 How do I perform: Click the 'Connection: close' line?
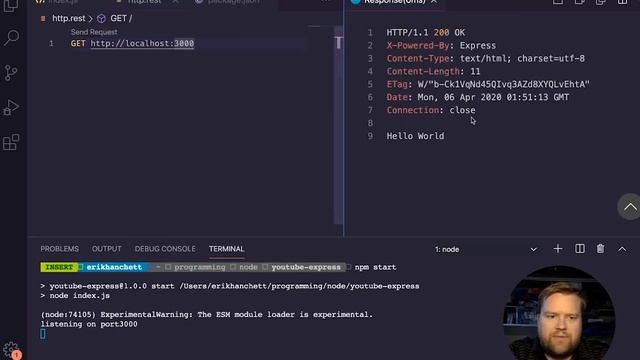tap(431, 110)
